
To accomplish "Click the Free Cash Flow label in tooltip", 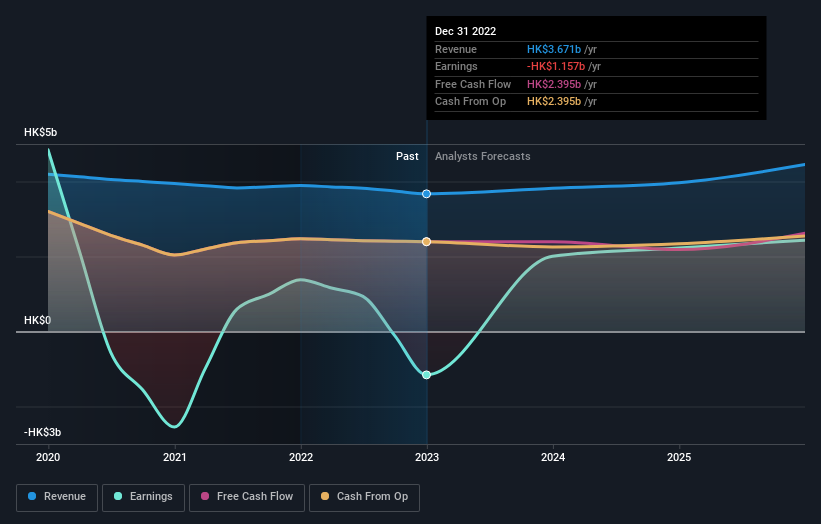I will click(x=473, y=84).
